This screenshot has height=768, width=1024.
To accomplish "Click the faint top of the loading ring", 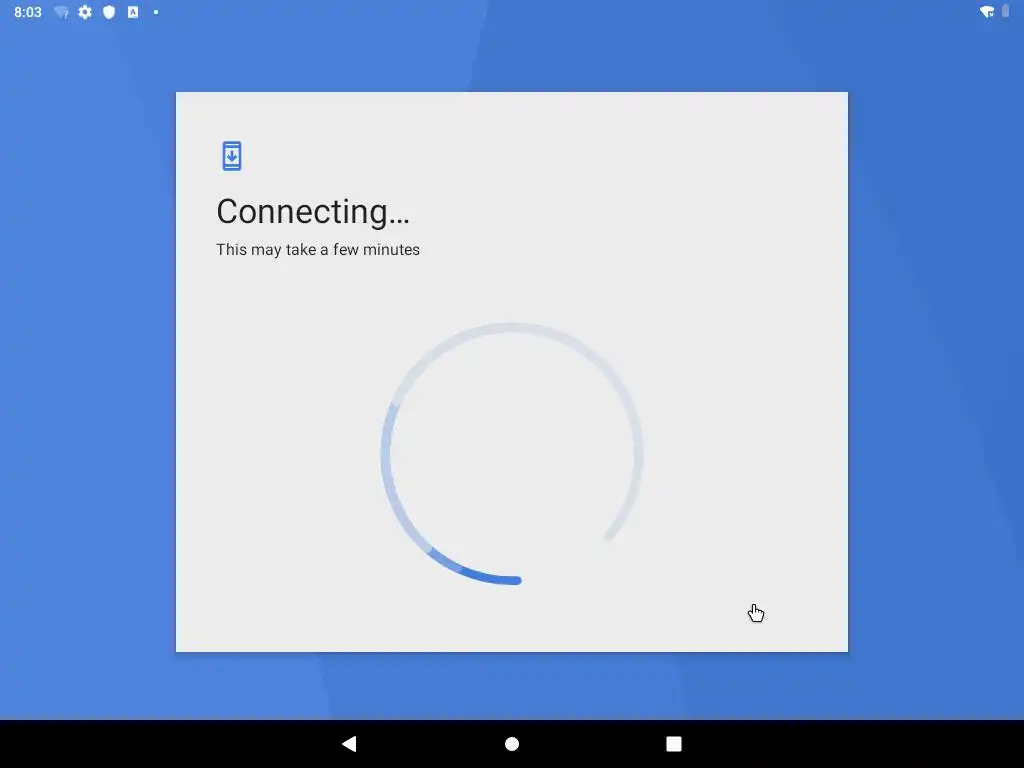I will pos(512,328).
